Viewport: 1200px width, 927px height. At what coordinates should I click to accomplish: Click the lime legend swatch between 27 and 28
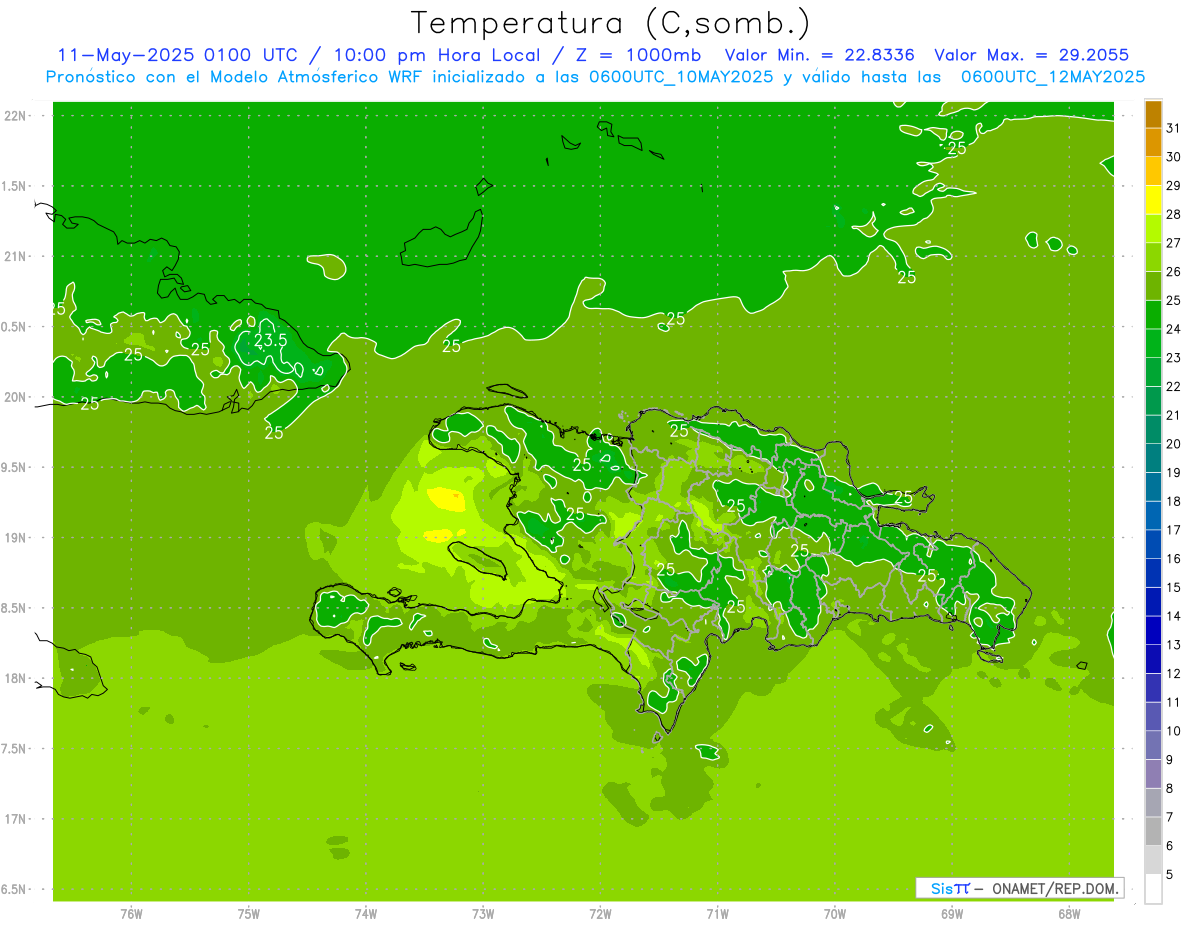1153,229
